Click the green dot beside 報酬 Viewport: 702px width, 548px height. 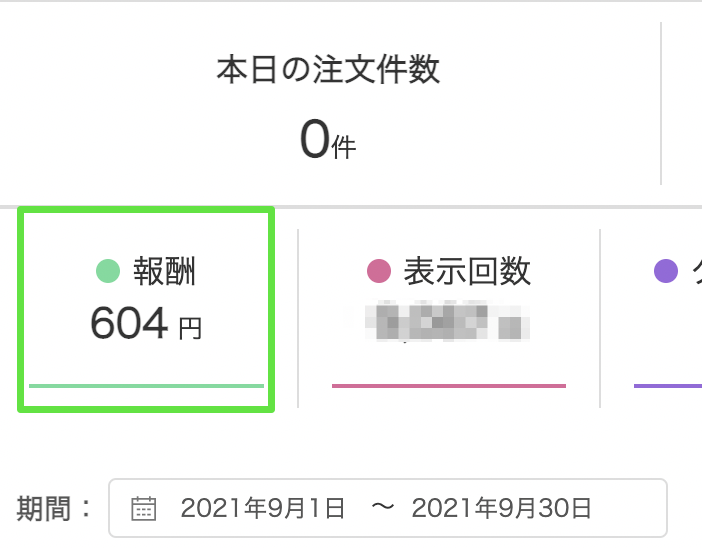tap(108, 271)
